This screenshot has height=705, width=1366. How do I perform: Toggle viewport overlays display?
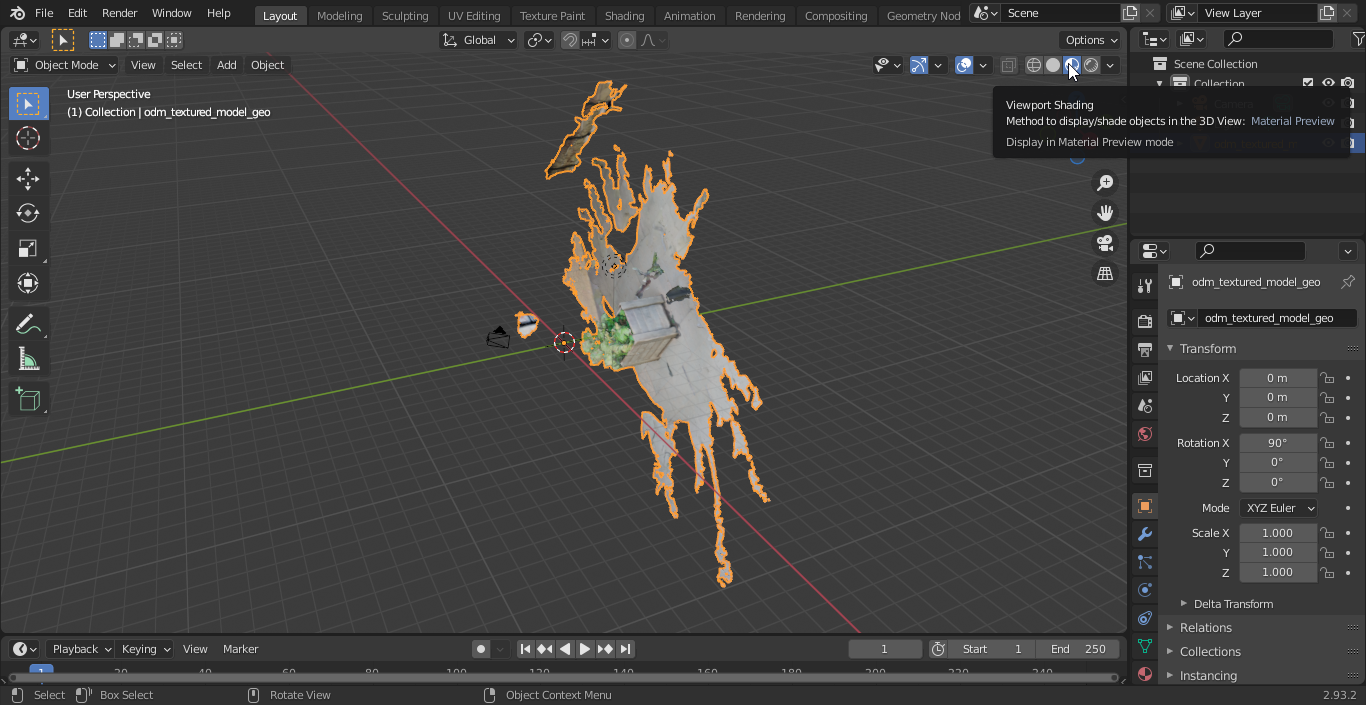964,65
